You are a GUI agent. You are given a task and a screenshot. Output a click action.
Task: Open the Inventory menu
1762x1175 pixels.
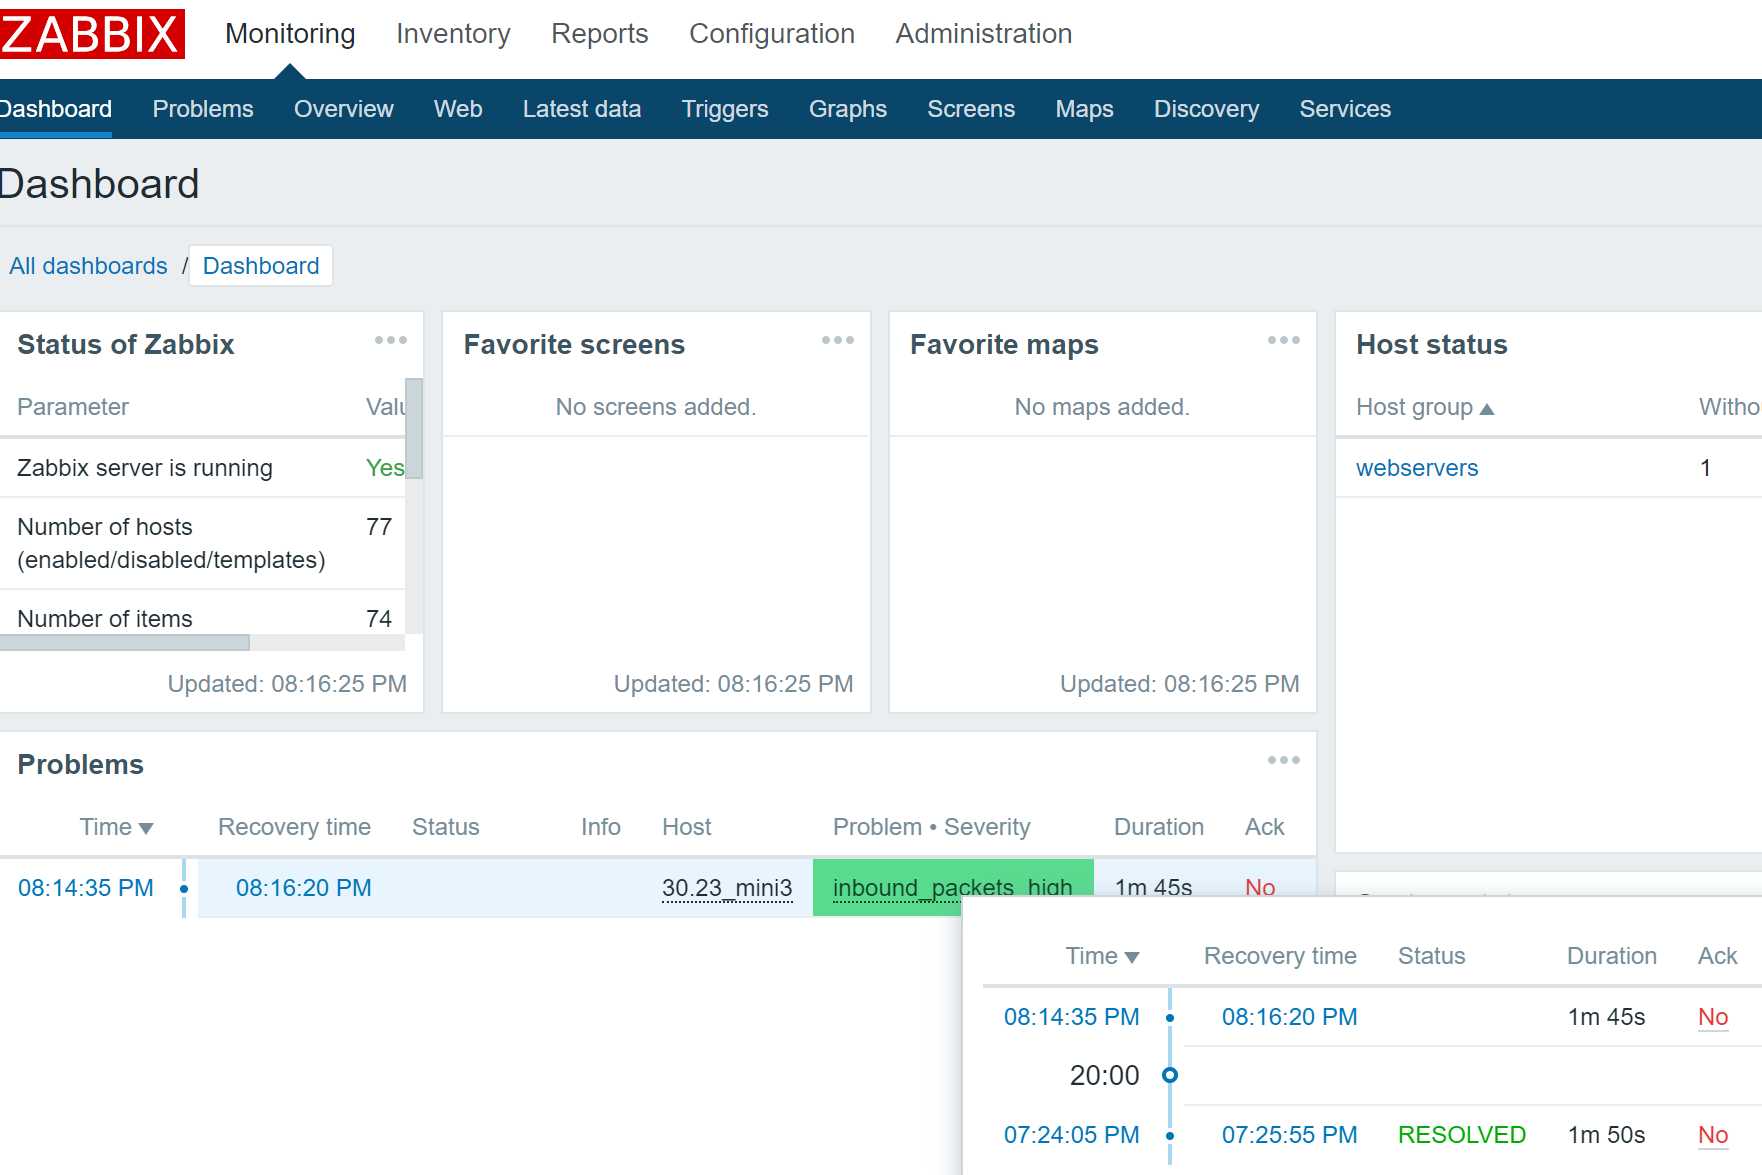[453, 34]
